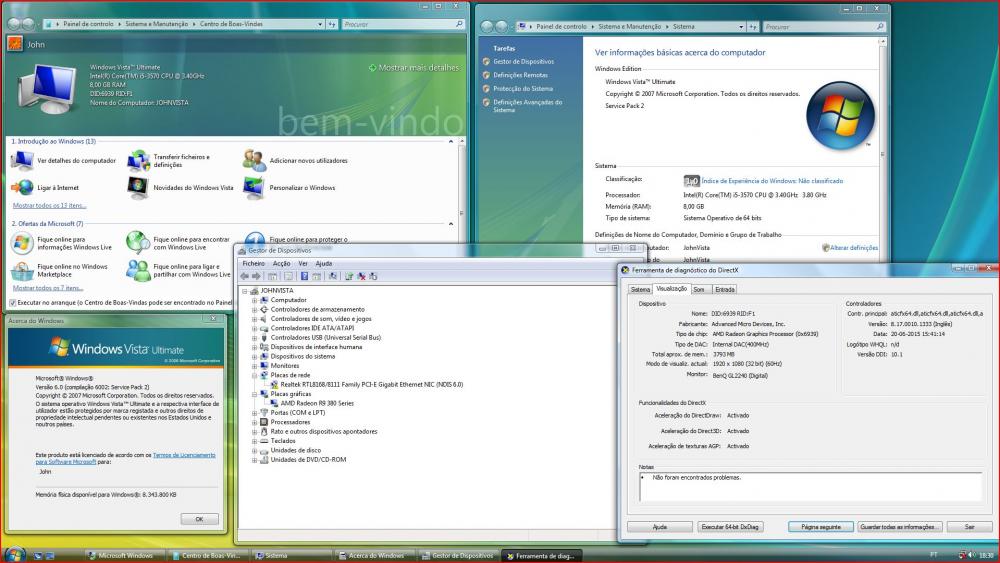Open Fique online no Windows Marketplace icon
1000x563 pixels.
[x=22, y=270]
